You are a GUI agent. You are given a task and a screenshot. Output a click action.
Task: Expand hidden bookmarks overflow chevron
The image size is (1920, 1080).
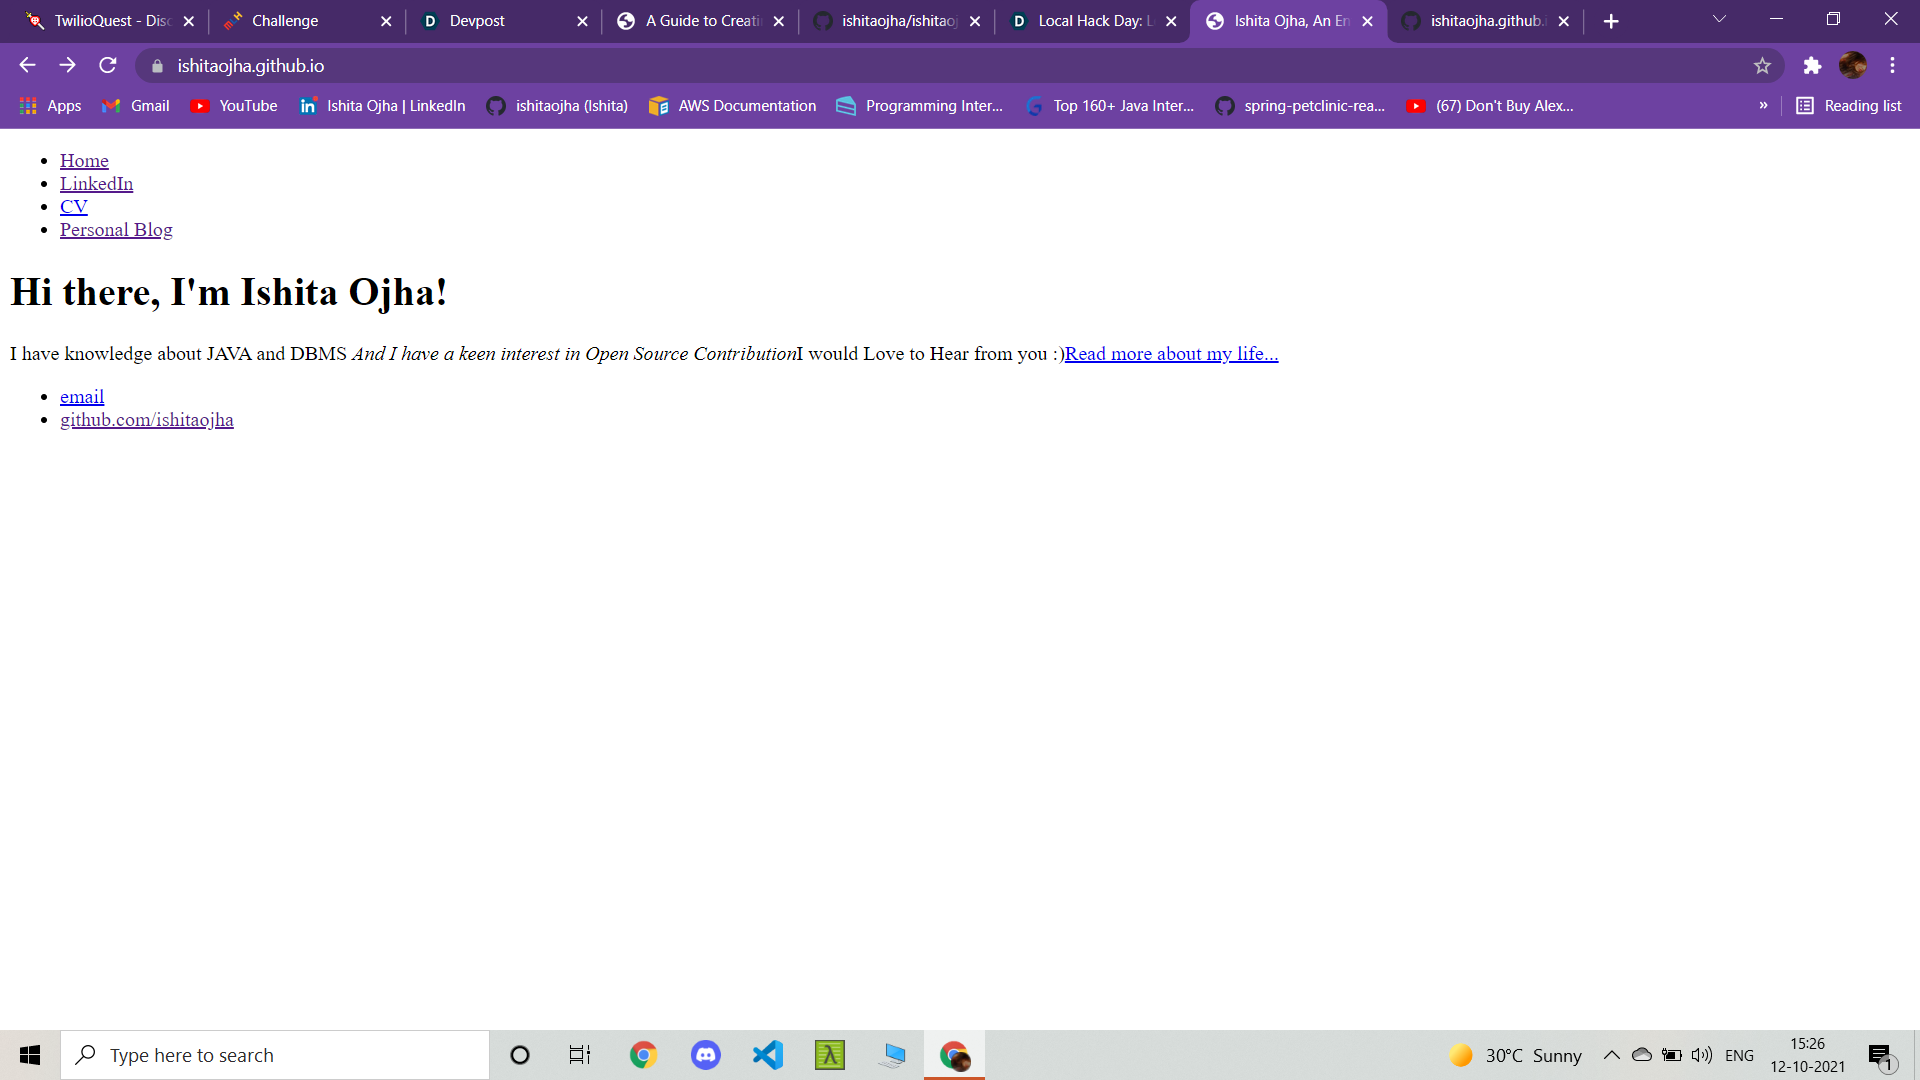1763,106
